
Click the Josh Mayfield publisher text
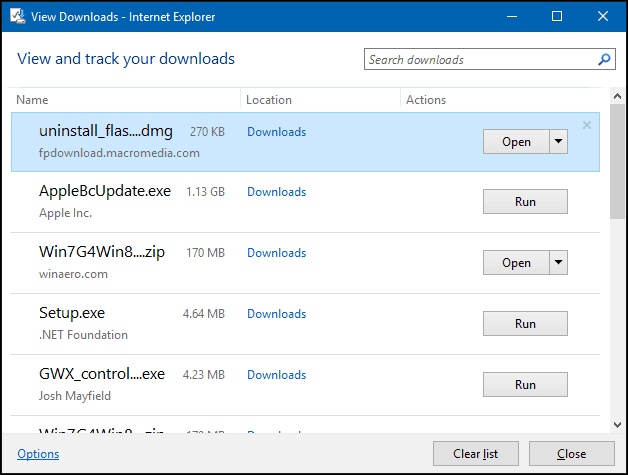[74, 396]
